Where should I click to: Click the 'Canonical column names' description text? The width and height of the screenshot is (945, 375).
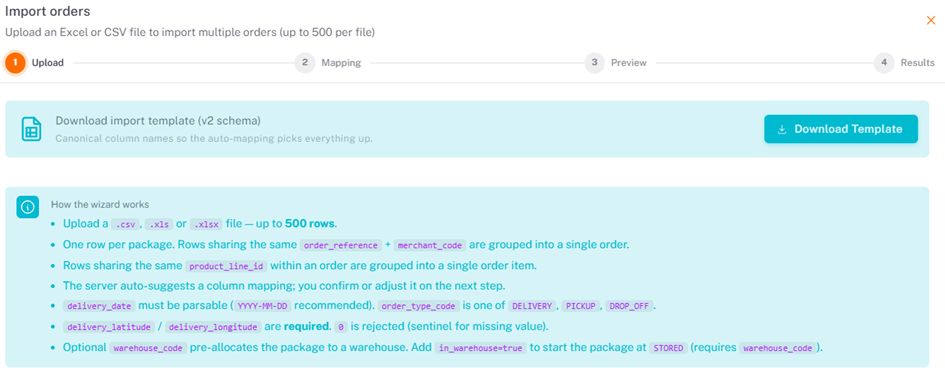coord(214,139)
